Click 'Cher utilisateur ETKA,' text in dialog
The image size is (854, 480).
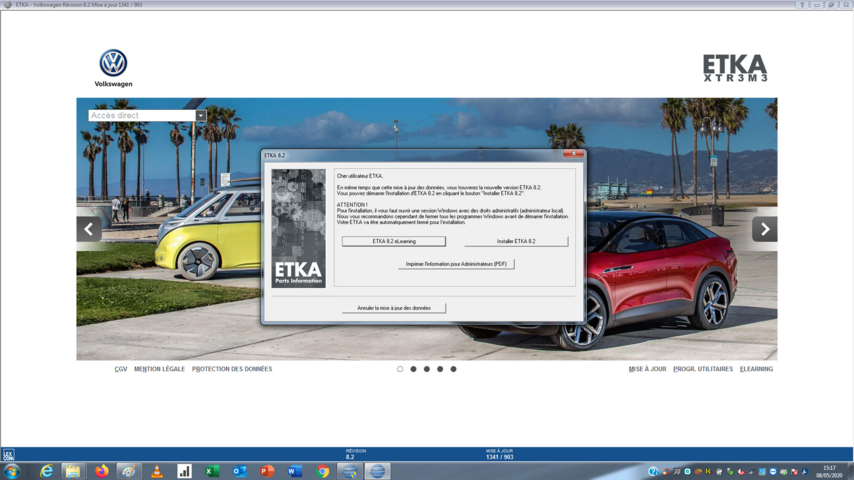coord(360,176)
